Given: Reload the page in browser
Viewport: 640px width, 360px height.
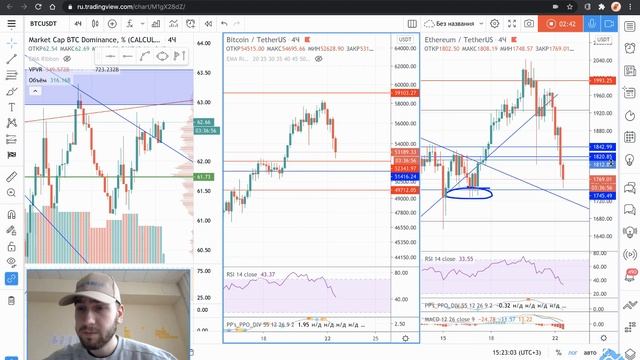Looking at the screenshot, I should [38, 7].
